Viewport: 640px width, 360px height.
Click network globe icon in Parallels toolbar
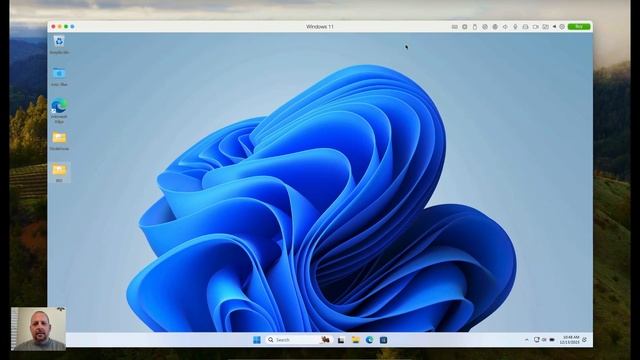tap(495, 27)
